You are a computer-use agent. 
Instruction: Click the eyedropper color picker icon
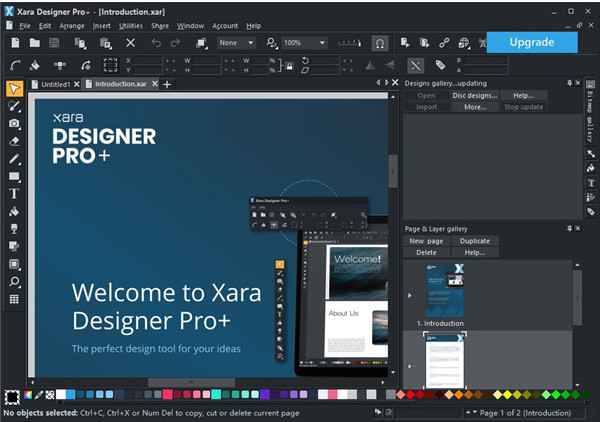coord(39,395)
